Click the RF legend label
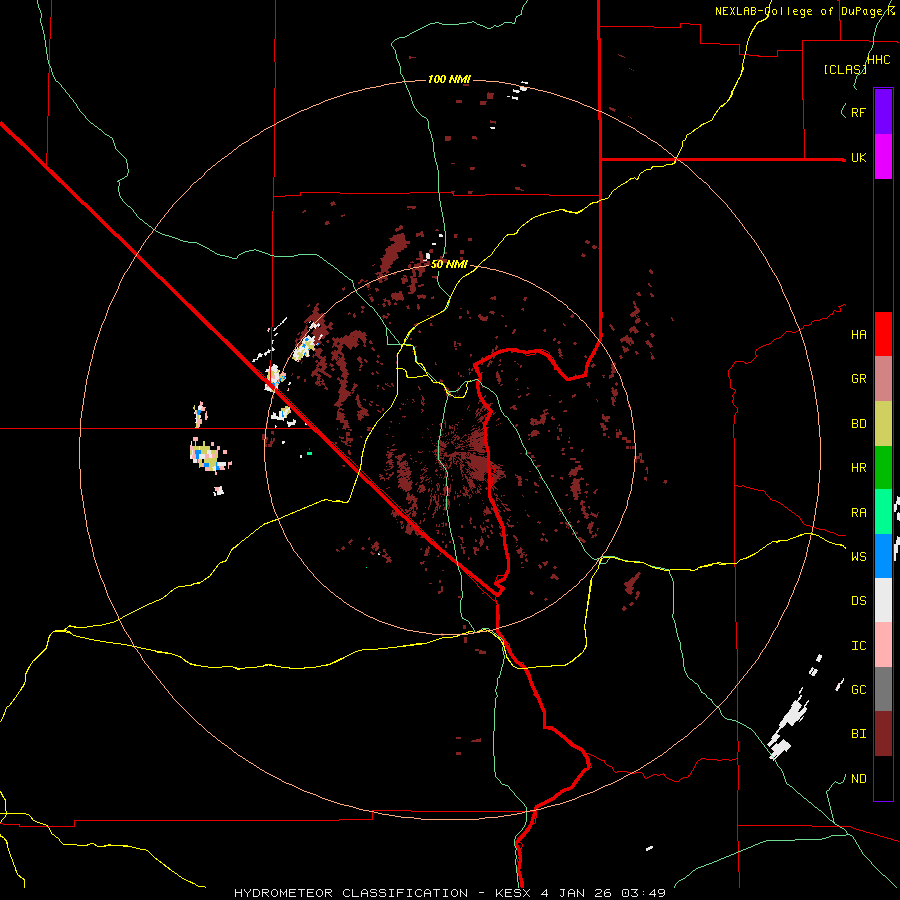This screenshot has height=900, width=900. pos(858,112)
